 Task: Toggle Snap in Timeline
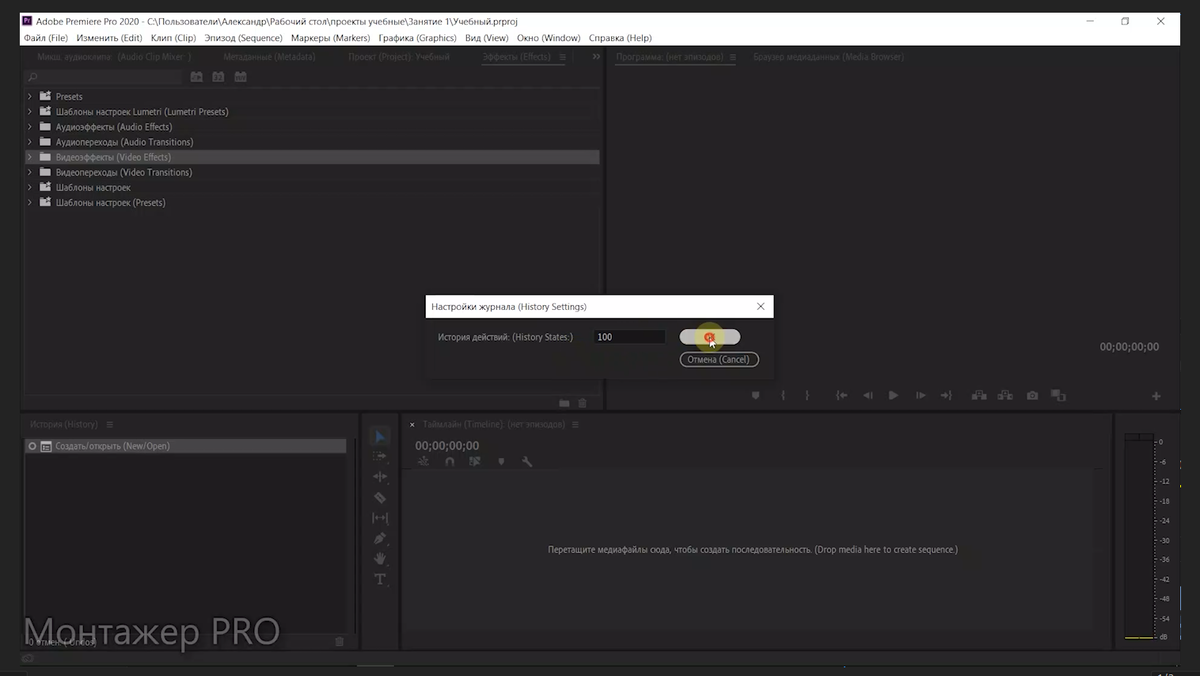450,462
